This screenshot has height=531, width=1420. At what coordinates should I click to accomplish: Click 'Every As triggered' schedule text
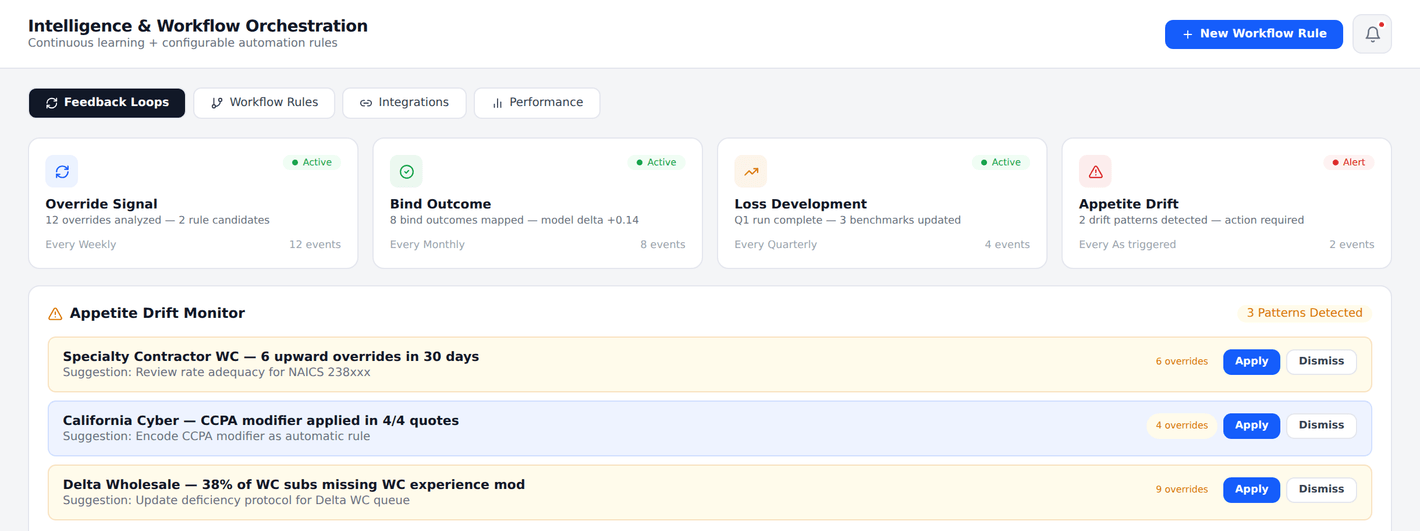click(1127, 245)
